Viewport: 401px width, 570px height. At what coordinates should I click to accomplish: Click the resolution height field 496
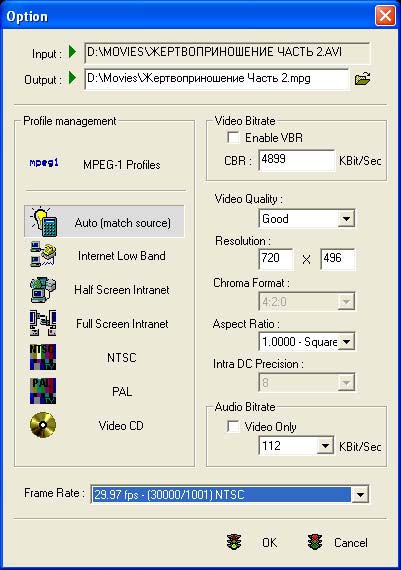pyautogui.click(x=338, y=259)
